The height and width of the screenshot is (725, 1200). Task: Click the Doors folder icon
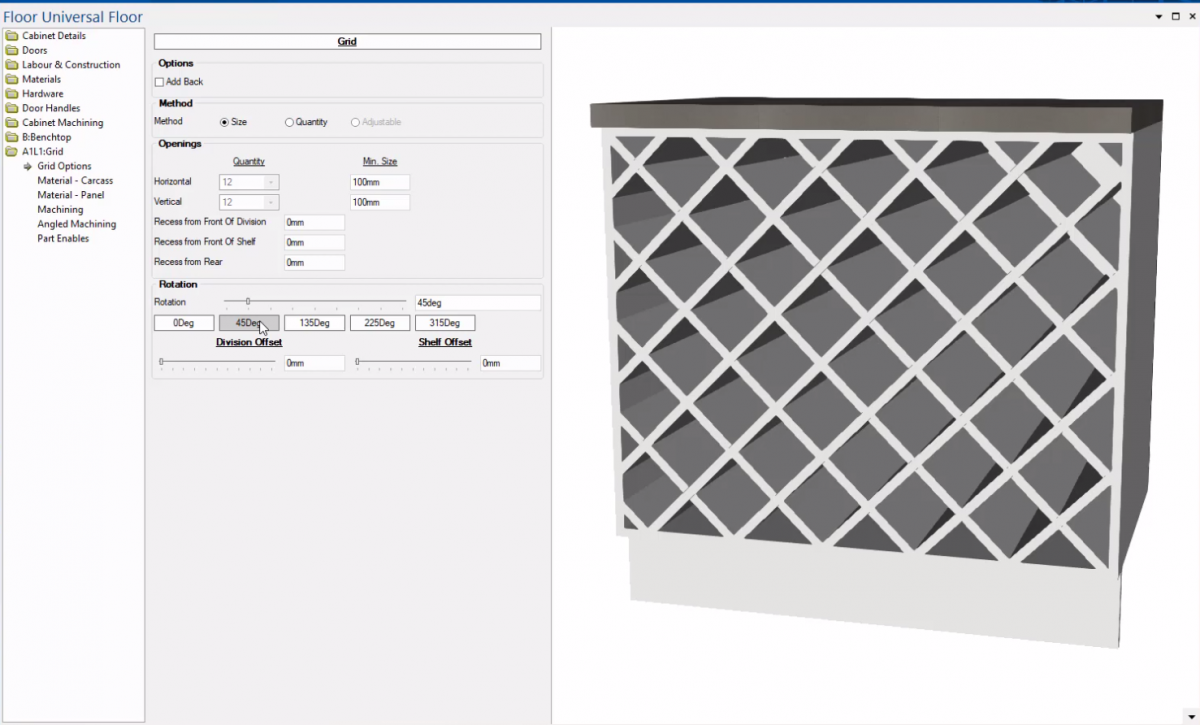pyautogui.click(x=12, y=50)
